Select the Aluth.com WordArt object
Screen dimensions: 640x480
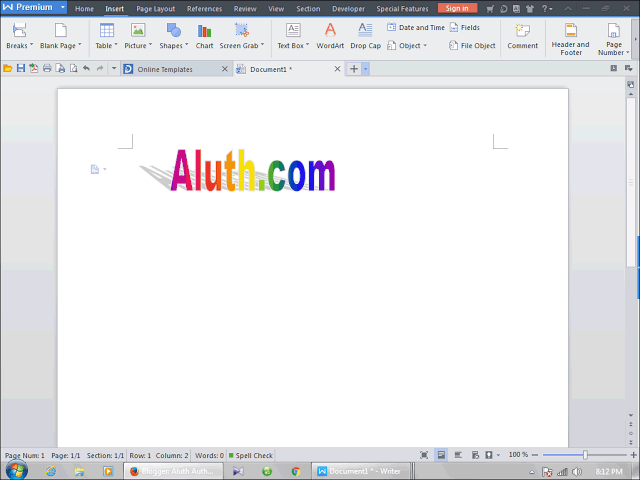tap(252, 170)
